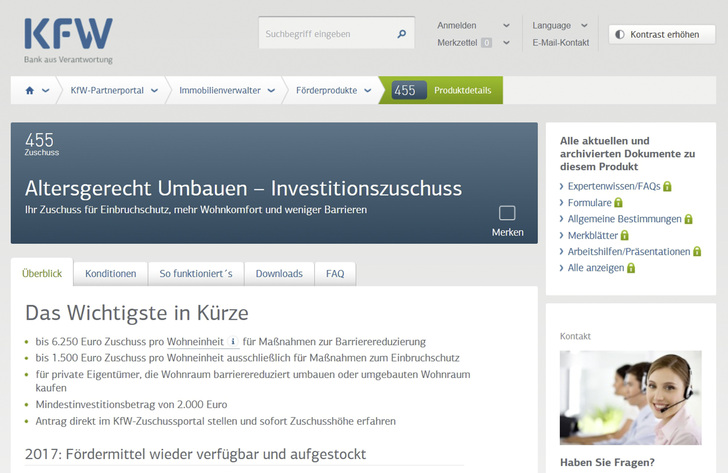Go to home via house breadcrumb icon
Image resolution: width=728 pixels, height=473 pixels.
(30, 90)
